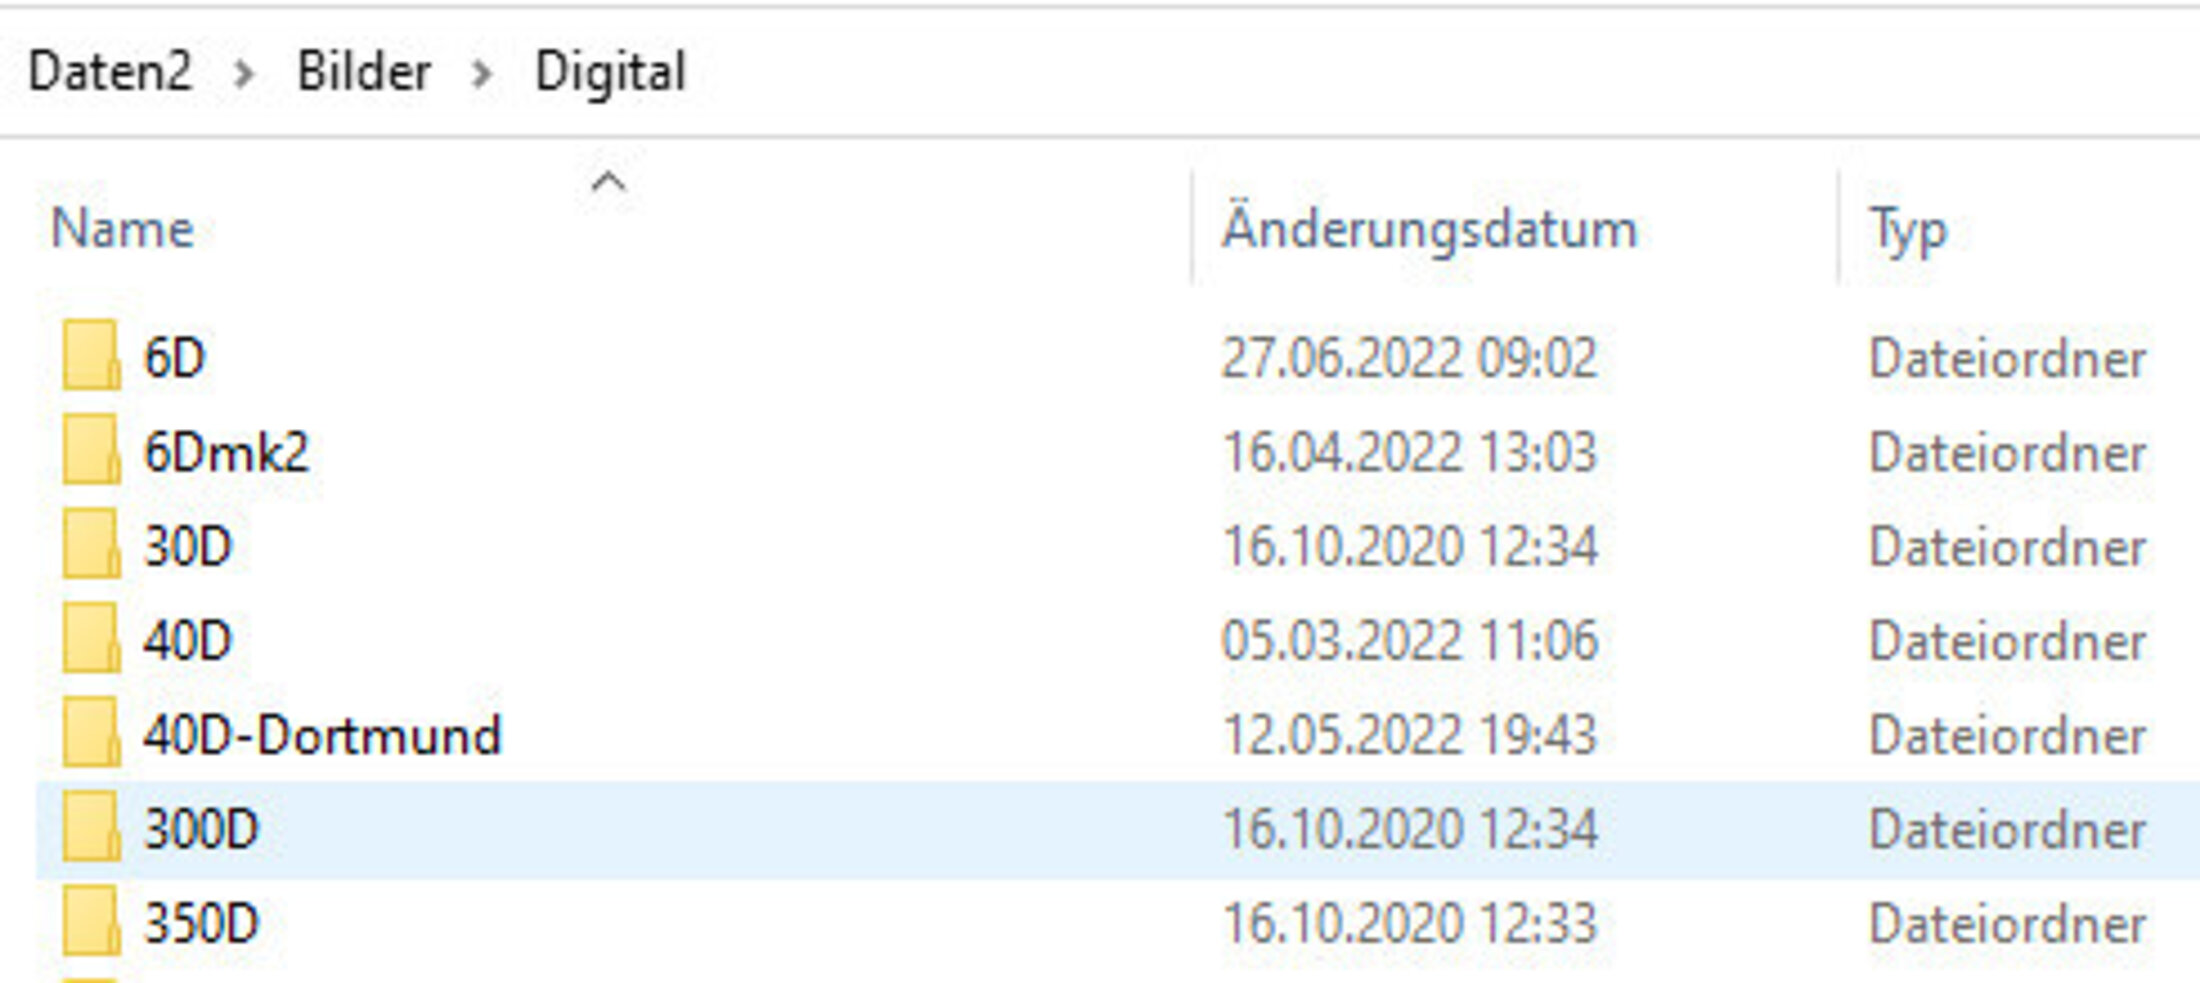Sort by the Name column header

(122, 229)
